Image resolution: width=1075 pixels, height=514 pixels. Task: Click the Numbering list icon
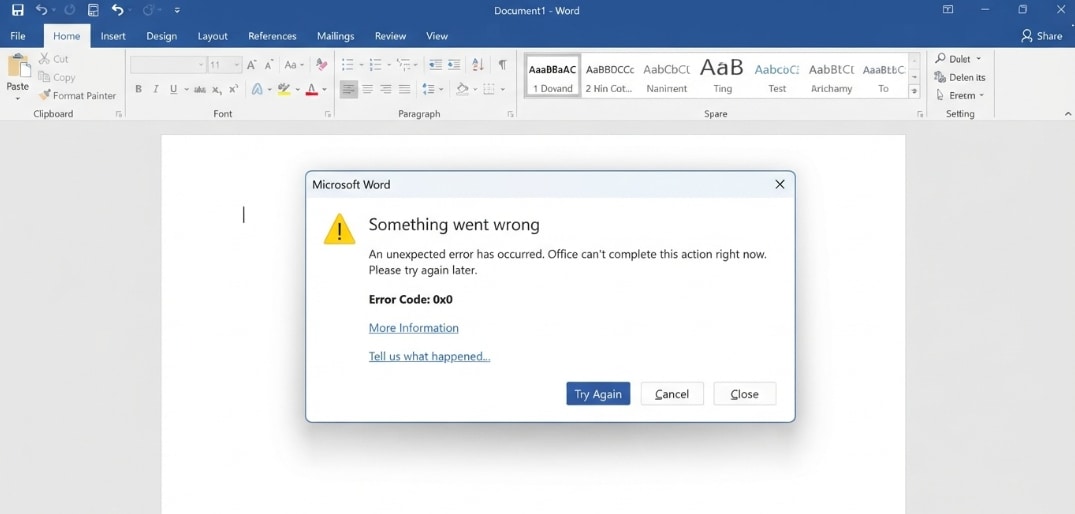pos(375,65)
